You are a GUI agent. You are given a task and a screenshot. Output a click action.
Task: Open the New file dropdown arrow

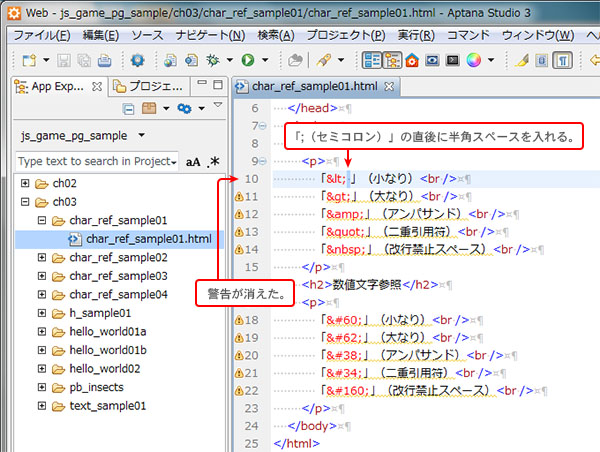[x=46, y=60]
